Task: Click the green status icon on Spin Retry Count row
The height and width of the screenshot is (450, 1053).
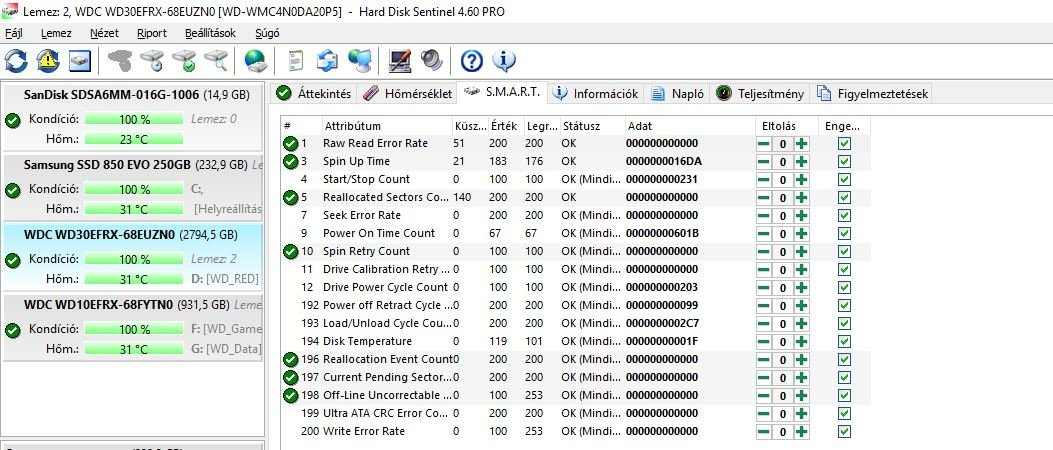Action: click(x=290, y=251)
